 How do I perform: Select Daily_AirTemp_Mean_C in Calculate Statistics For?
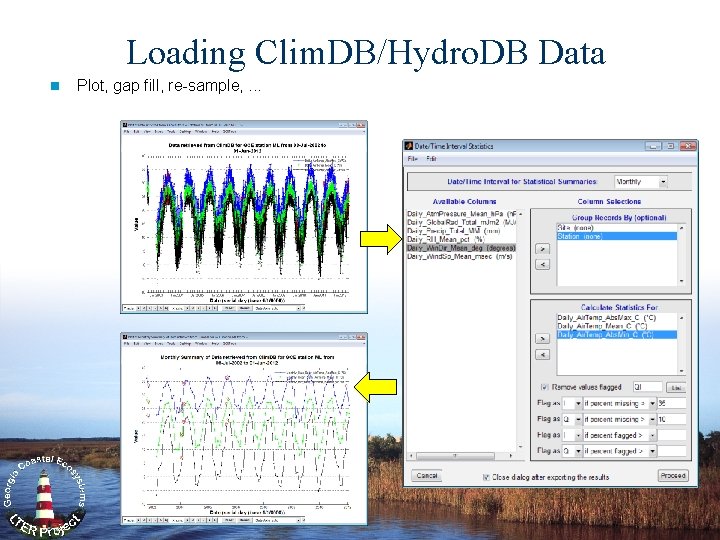(x=617, y=326)
